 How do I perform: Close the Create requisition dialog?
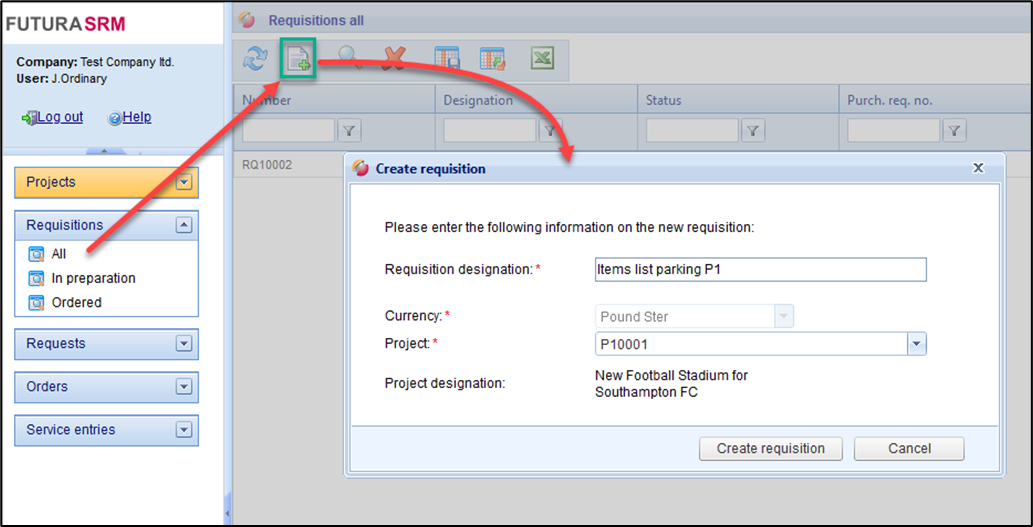(x=978, y=168)
